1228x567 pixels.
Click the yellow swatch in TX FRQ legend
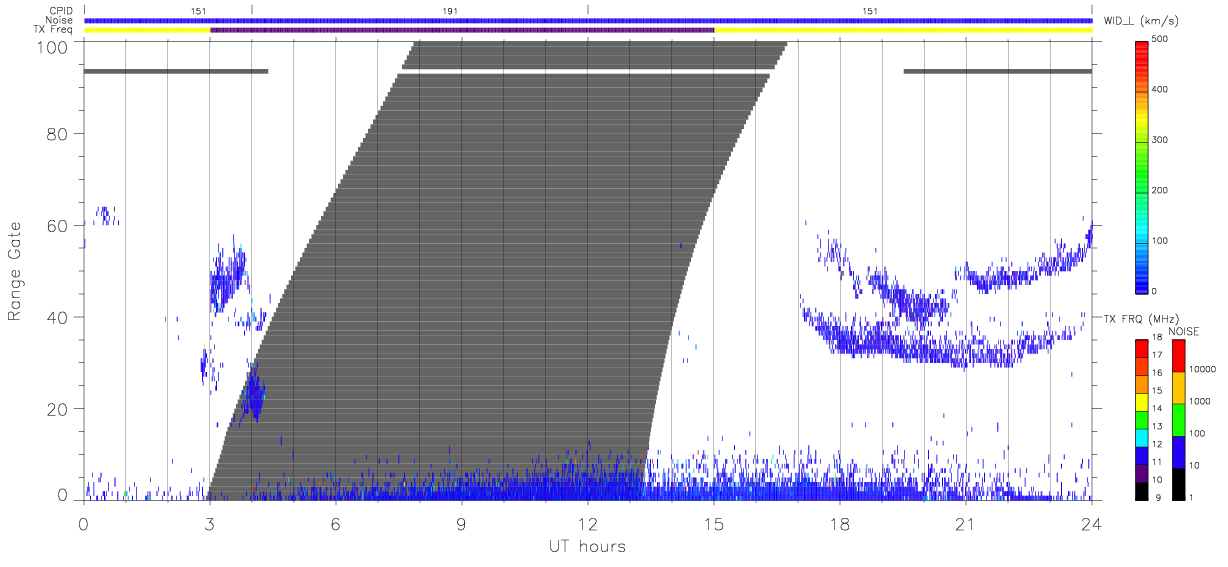(1142, 401)
